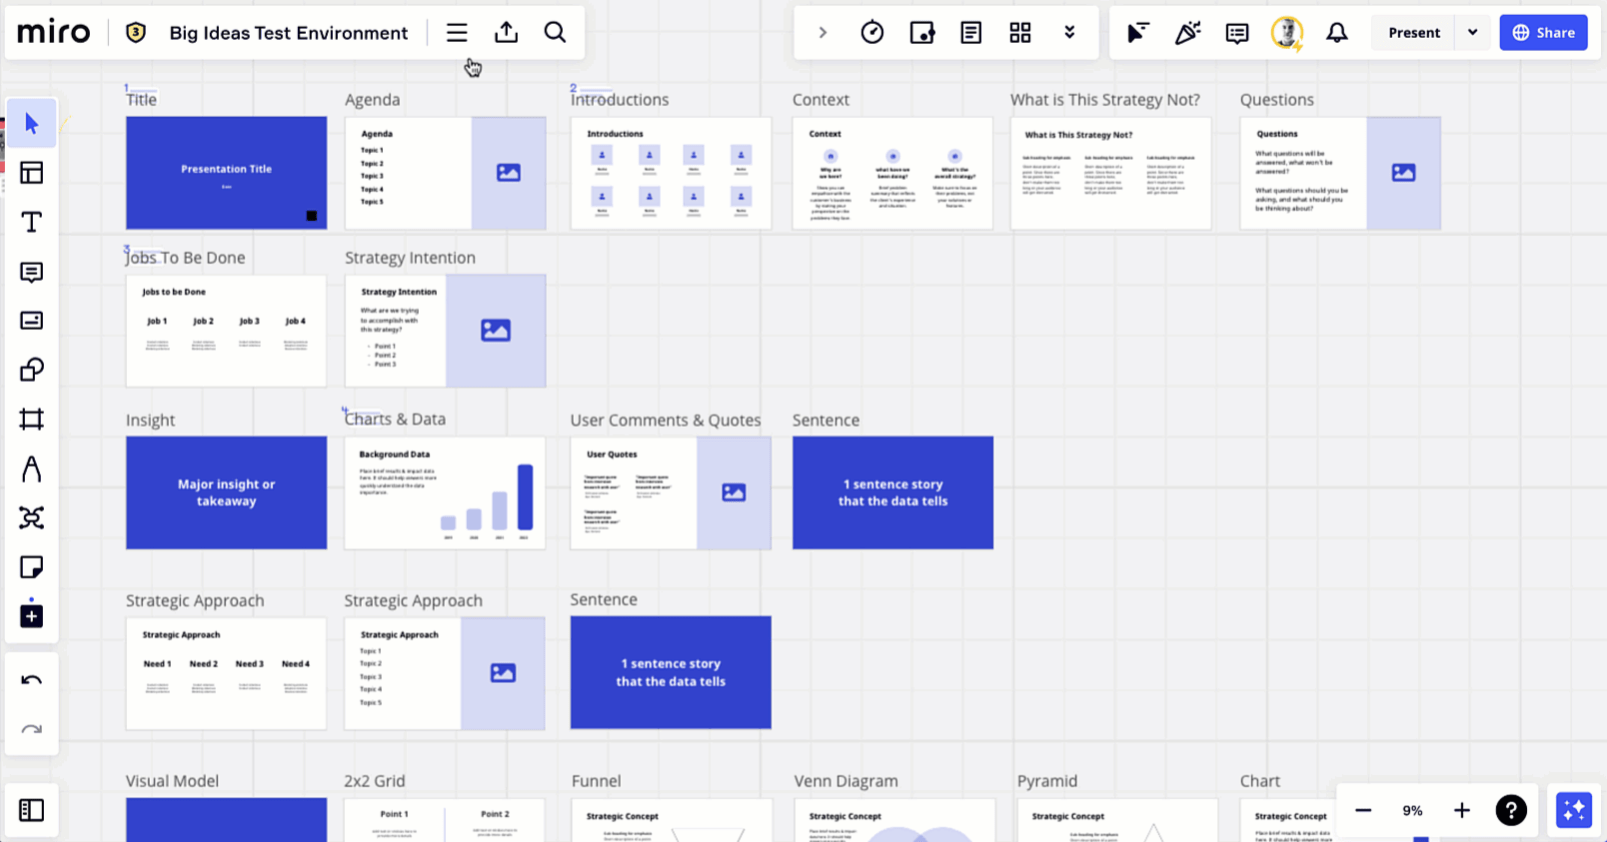Select the Sticky note tool

(x=31, y=567)
